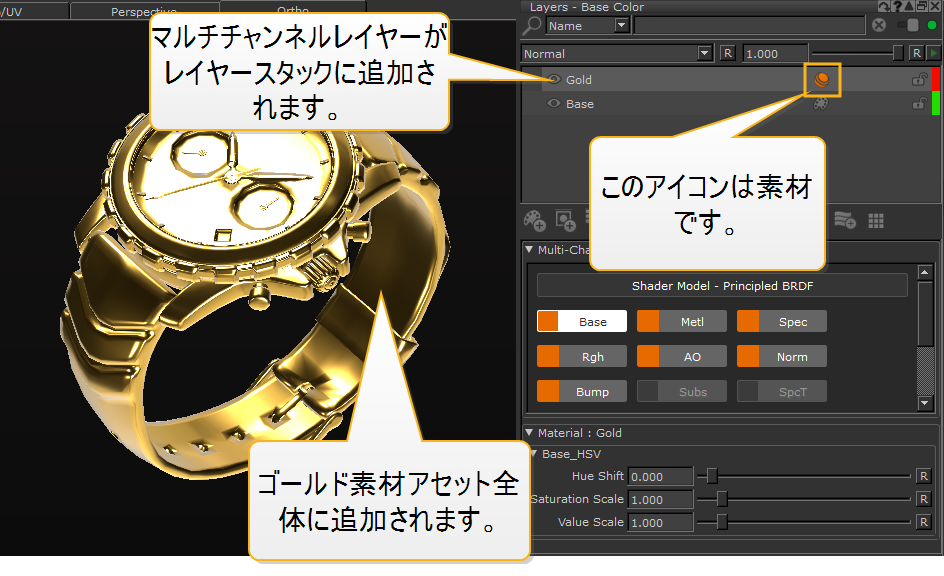Collapse the Material : Gold section
The image size is (944, 576).
[530, 433]
